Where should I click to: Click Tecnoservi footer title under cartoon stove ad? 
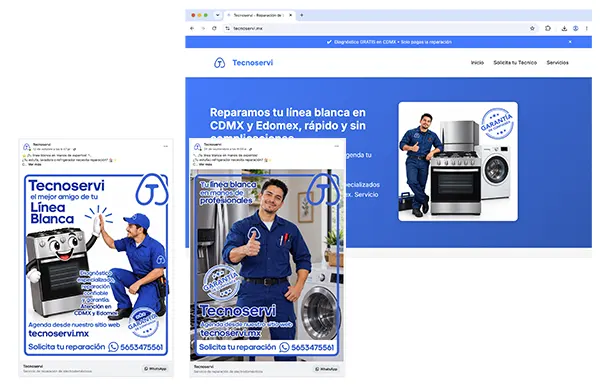coord(33,366)
